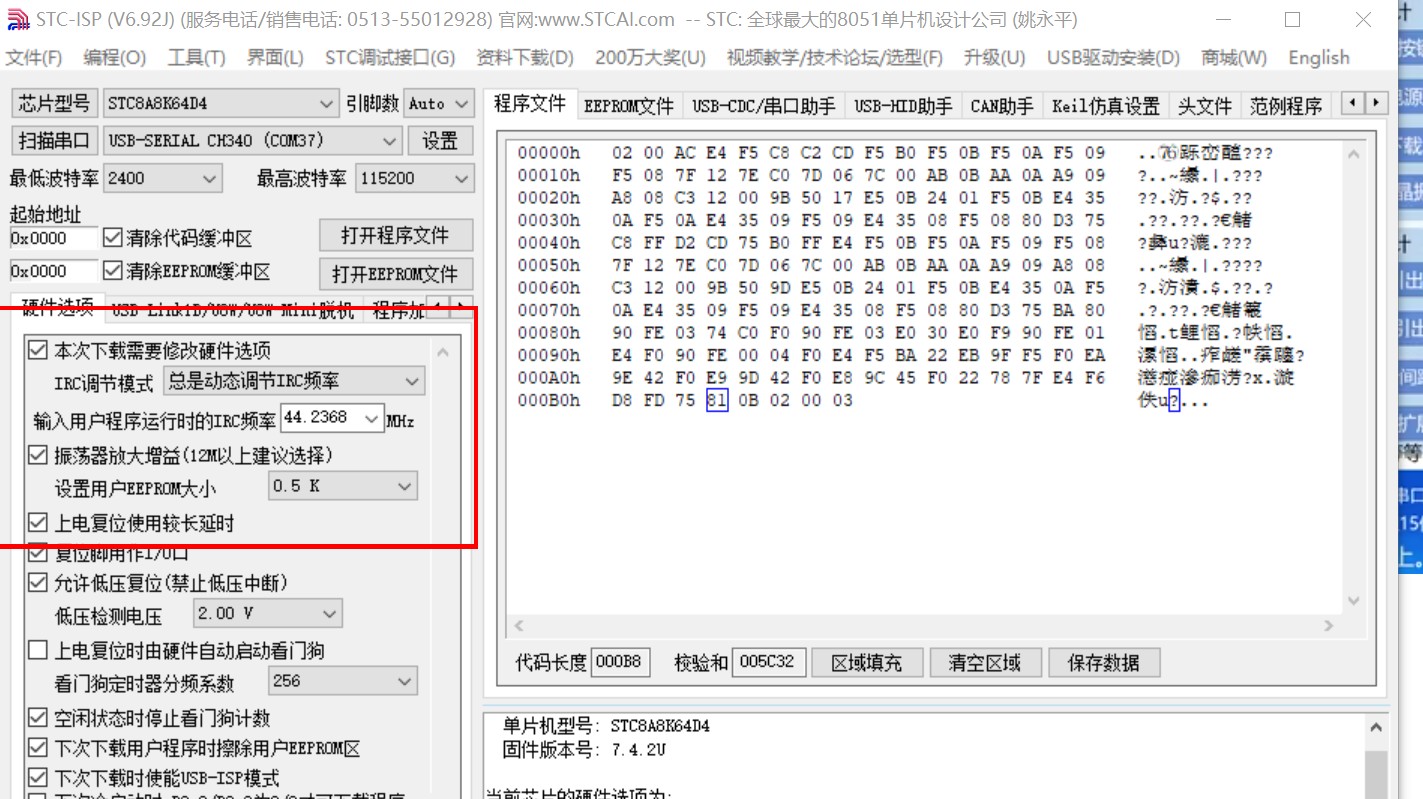Open the 资料下载(D) menu
The width and height of the screenshot is (1423, 799).
[525, 58]
